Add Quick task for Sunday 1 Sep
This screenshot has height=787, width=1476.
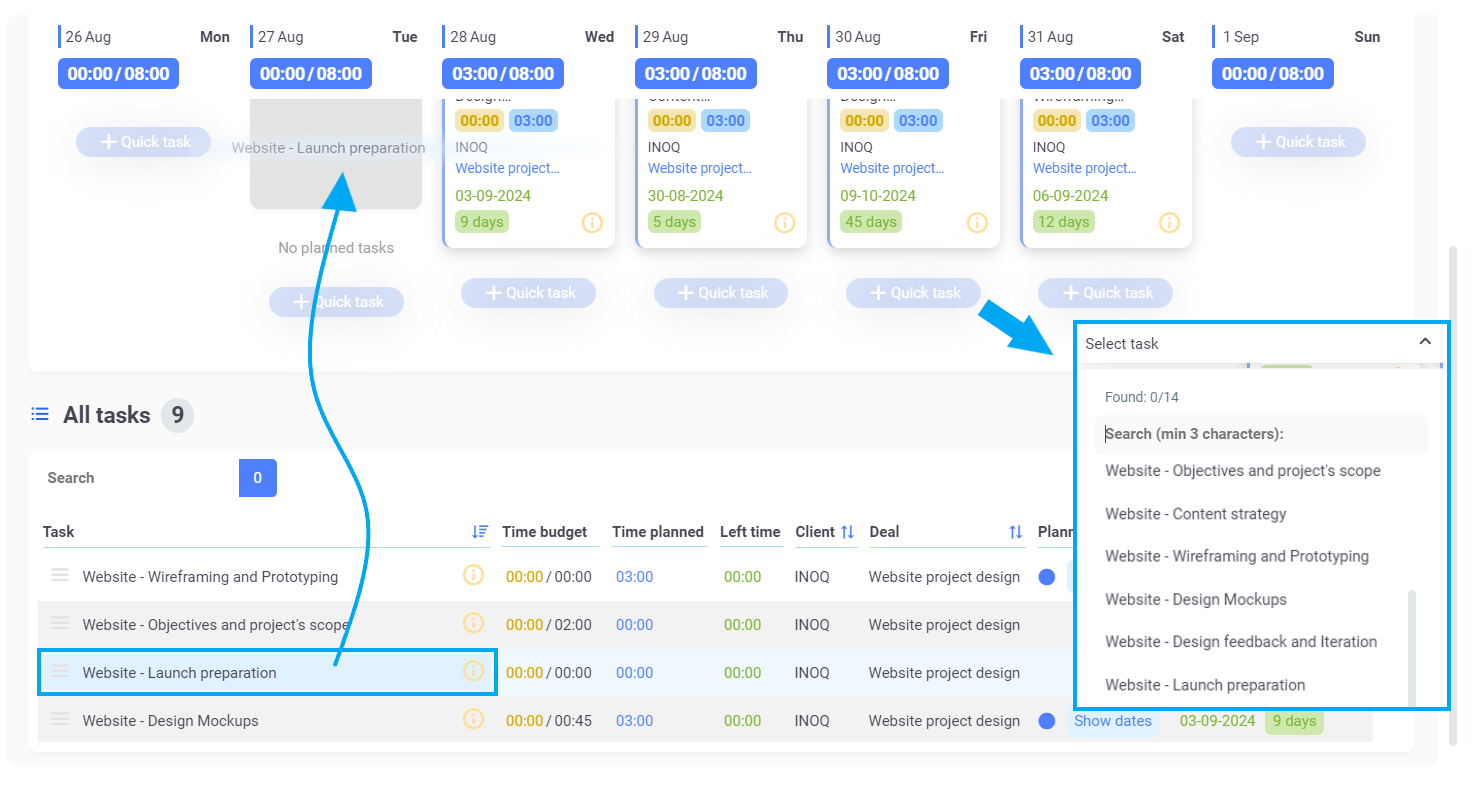[x=1298, y=142]
